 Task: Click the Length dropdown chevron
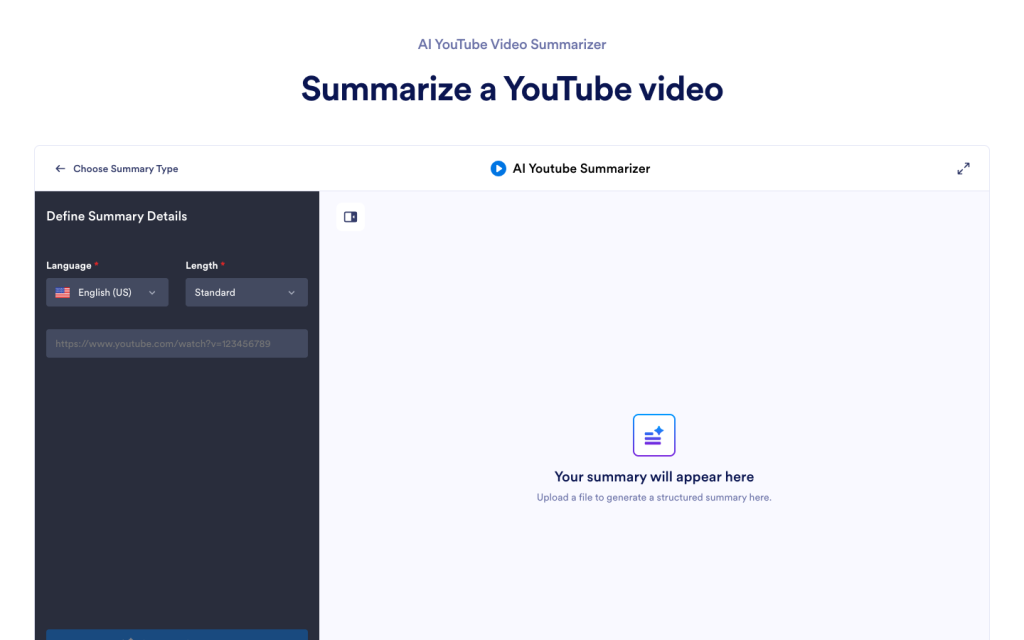[291, 293]
